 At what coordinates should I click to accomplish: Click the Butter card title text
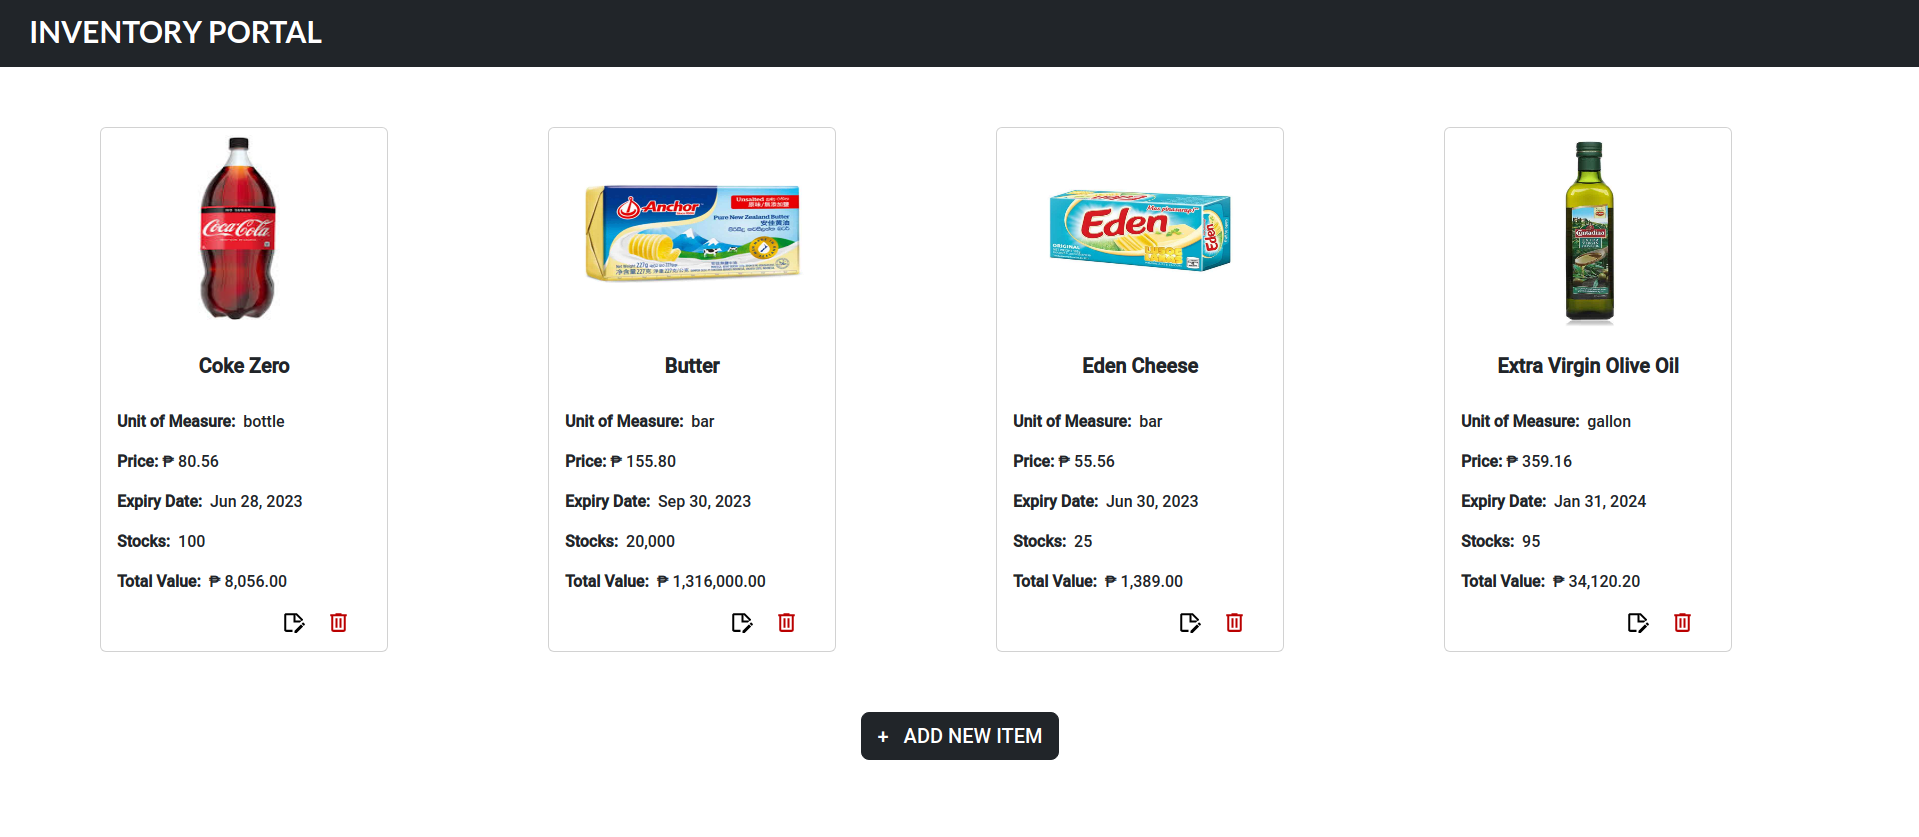click(691, 365)
